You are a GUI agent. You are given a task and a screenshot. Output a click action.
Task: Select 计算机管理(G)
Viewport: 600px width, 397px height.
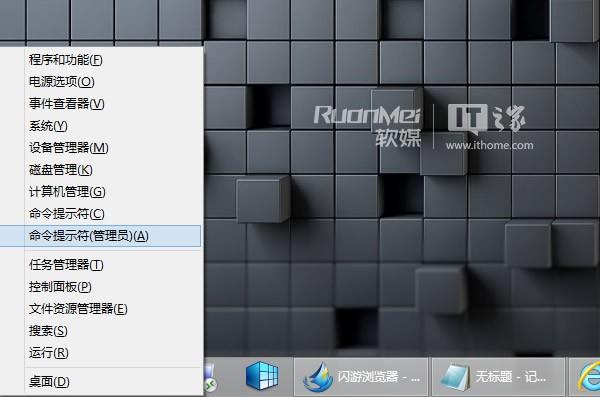point(101,192)
